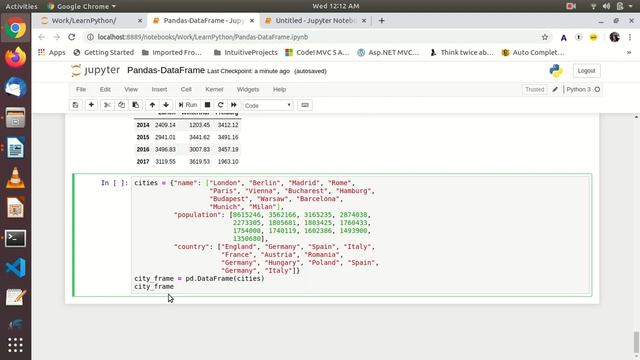This screenshot has width=640, height=360.
Task: Click the Logout button
Action: (x=586, y=71)
